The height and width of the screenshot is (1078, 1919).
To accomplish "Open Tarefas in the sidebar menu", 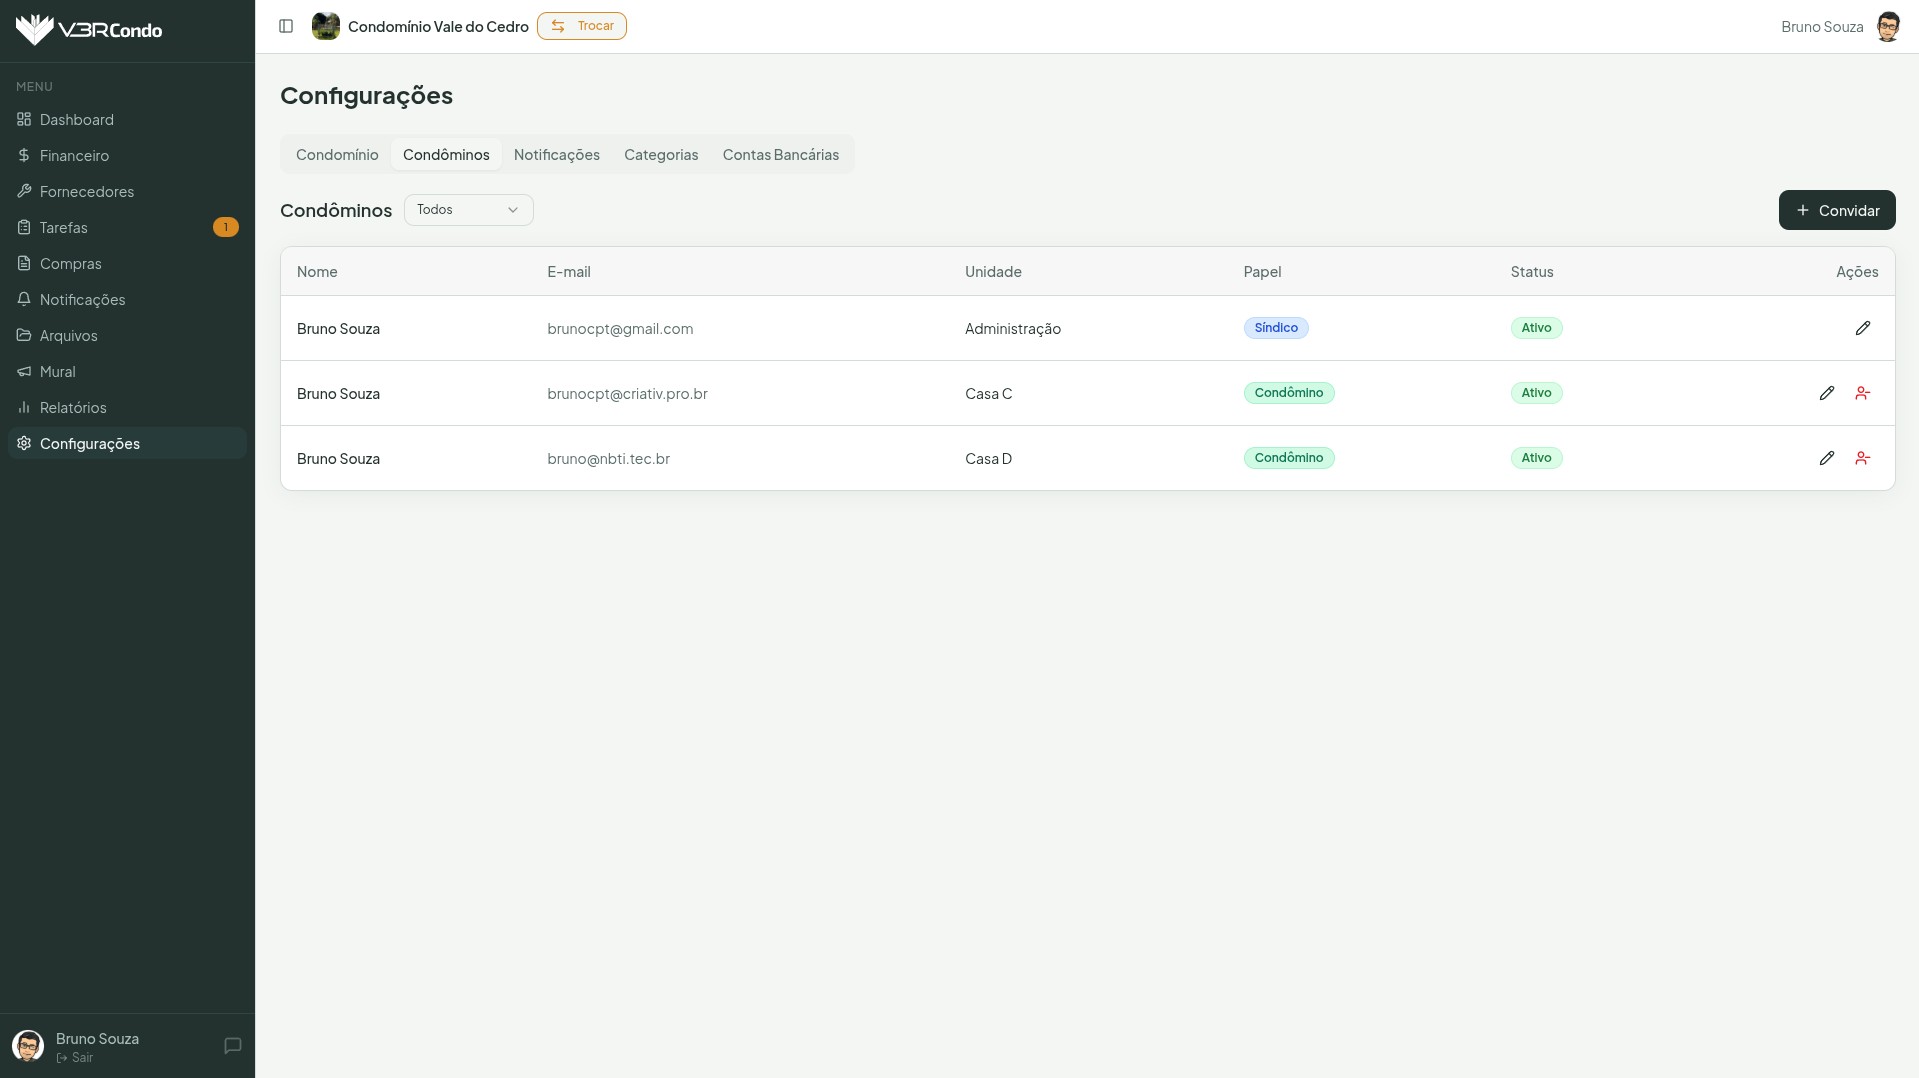I will coord(64,228).
